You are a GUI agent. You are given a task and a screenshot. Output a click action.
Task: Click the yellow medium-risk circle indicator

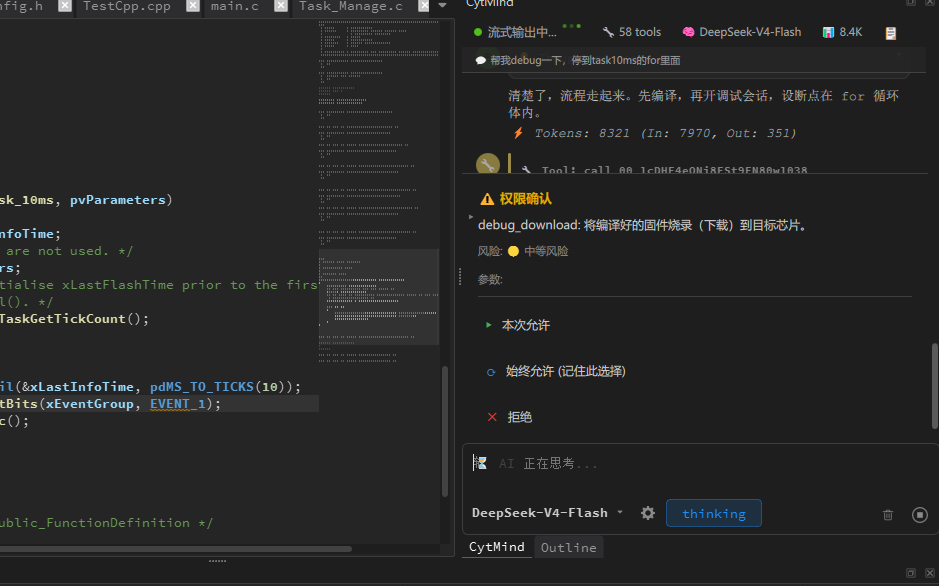513,251
